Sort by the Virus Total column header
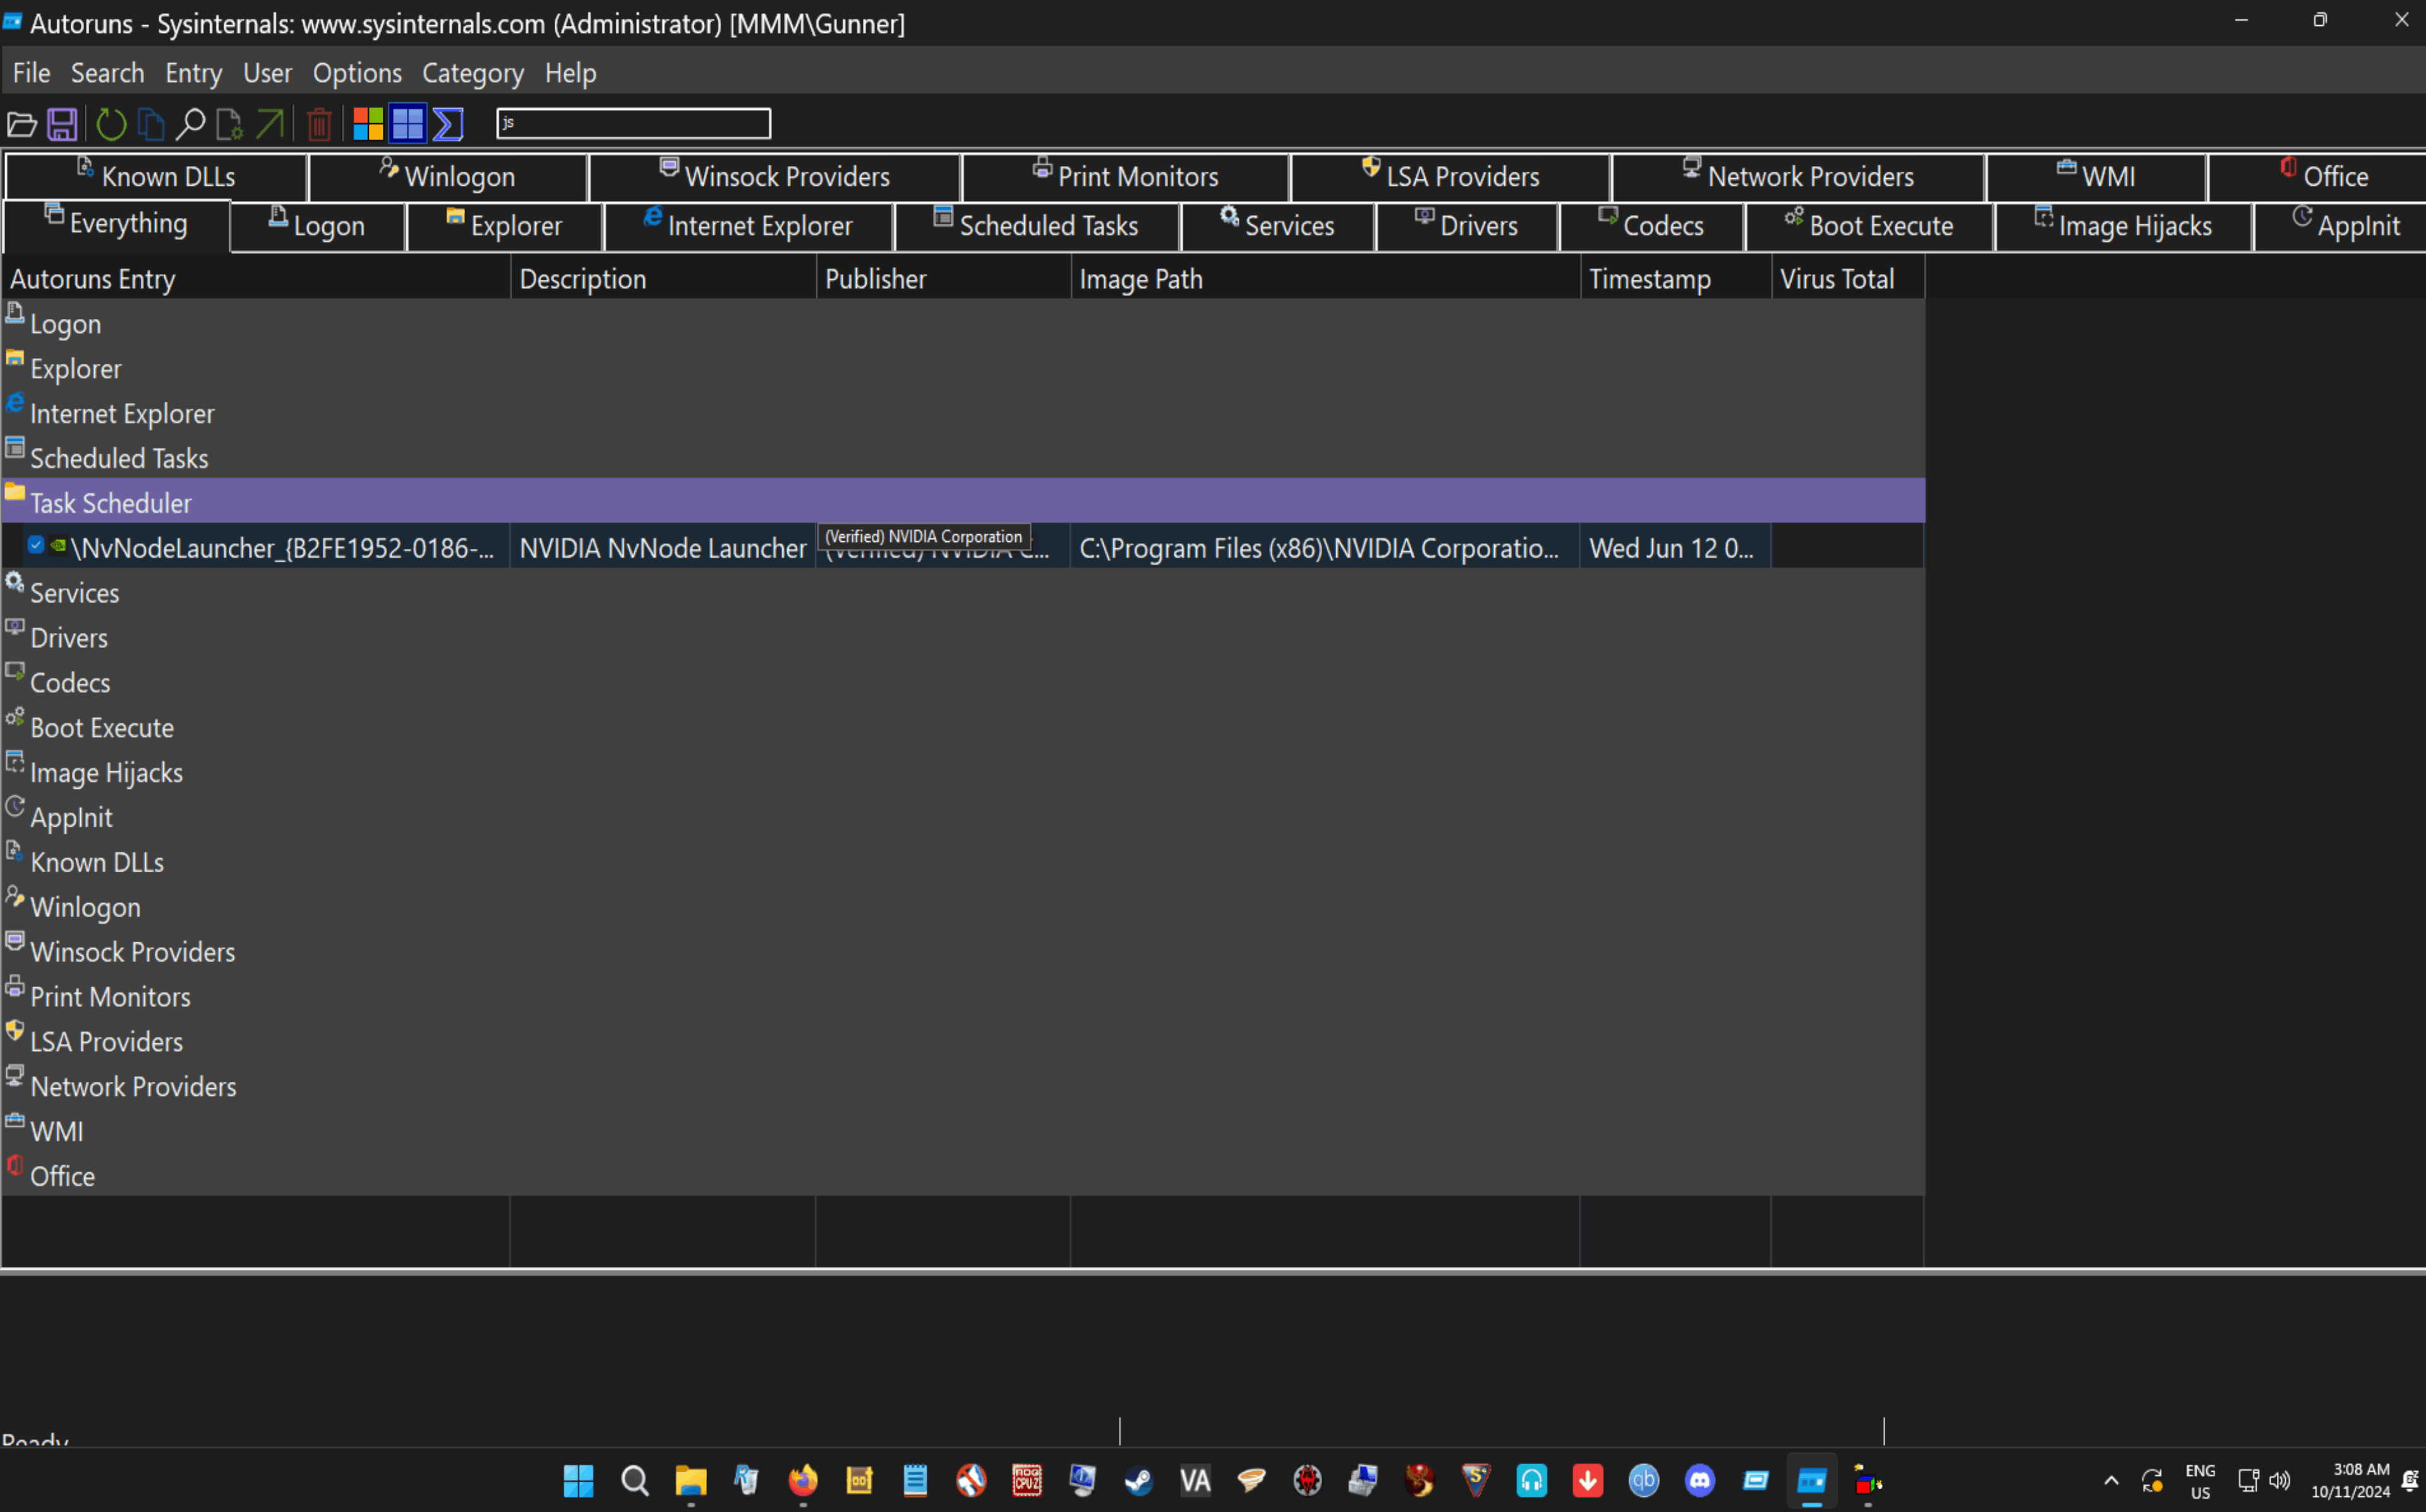 (1847, 279)
